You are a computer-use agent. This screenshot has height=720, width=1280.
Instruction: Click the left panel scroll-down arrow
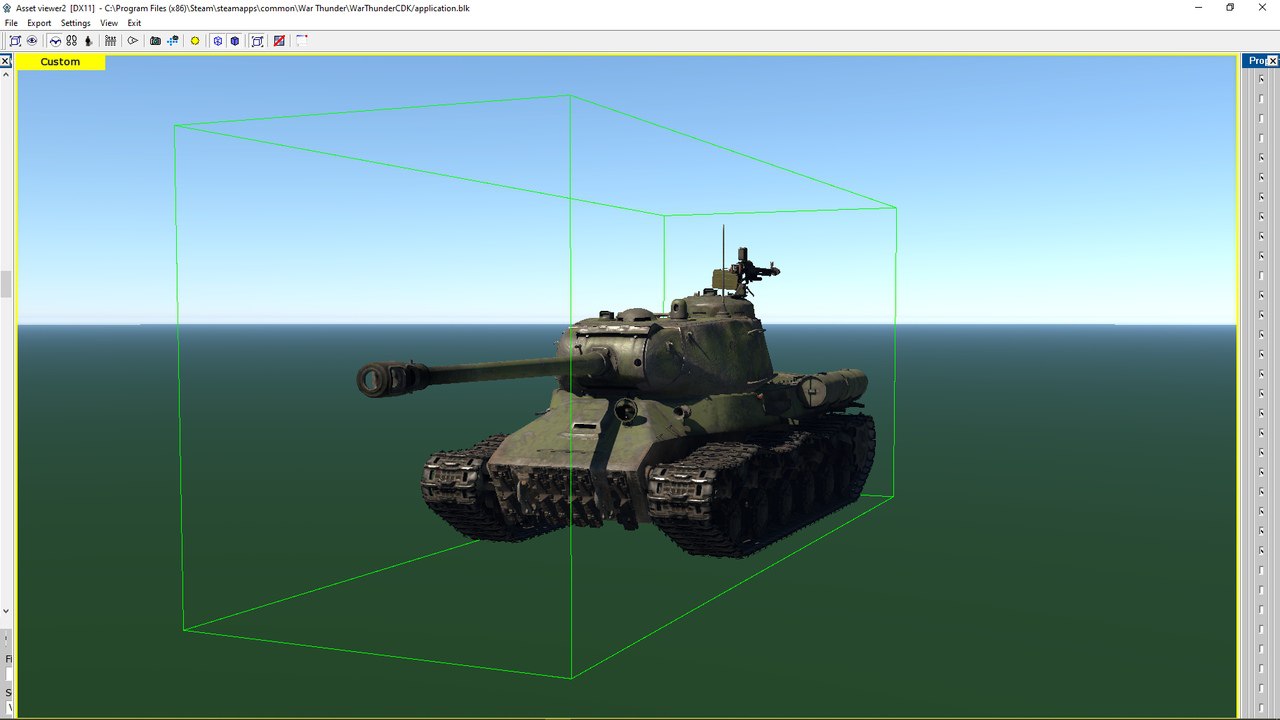point(5,611)
